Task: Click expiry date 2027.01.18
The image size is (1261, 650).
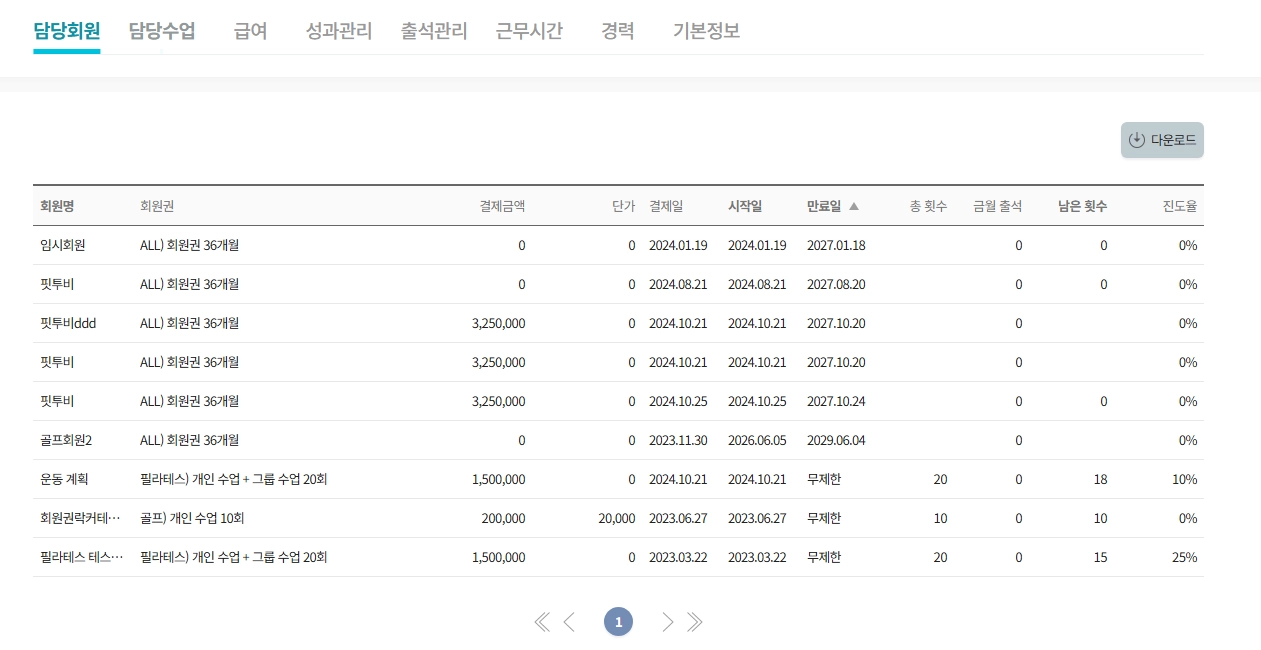Action: coord(836,245)
